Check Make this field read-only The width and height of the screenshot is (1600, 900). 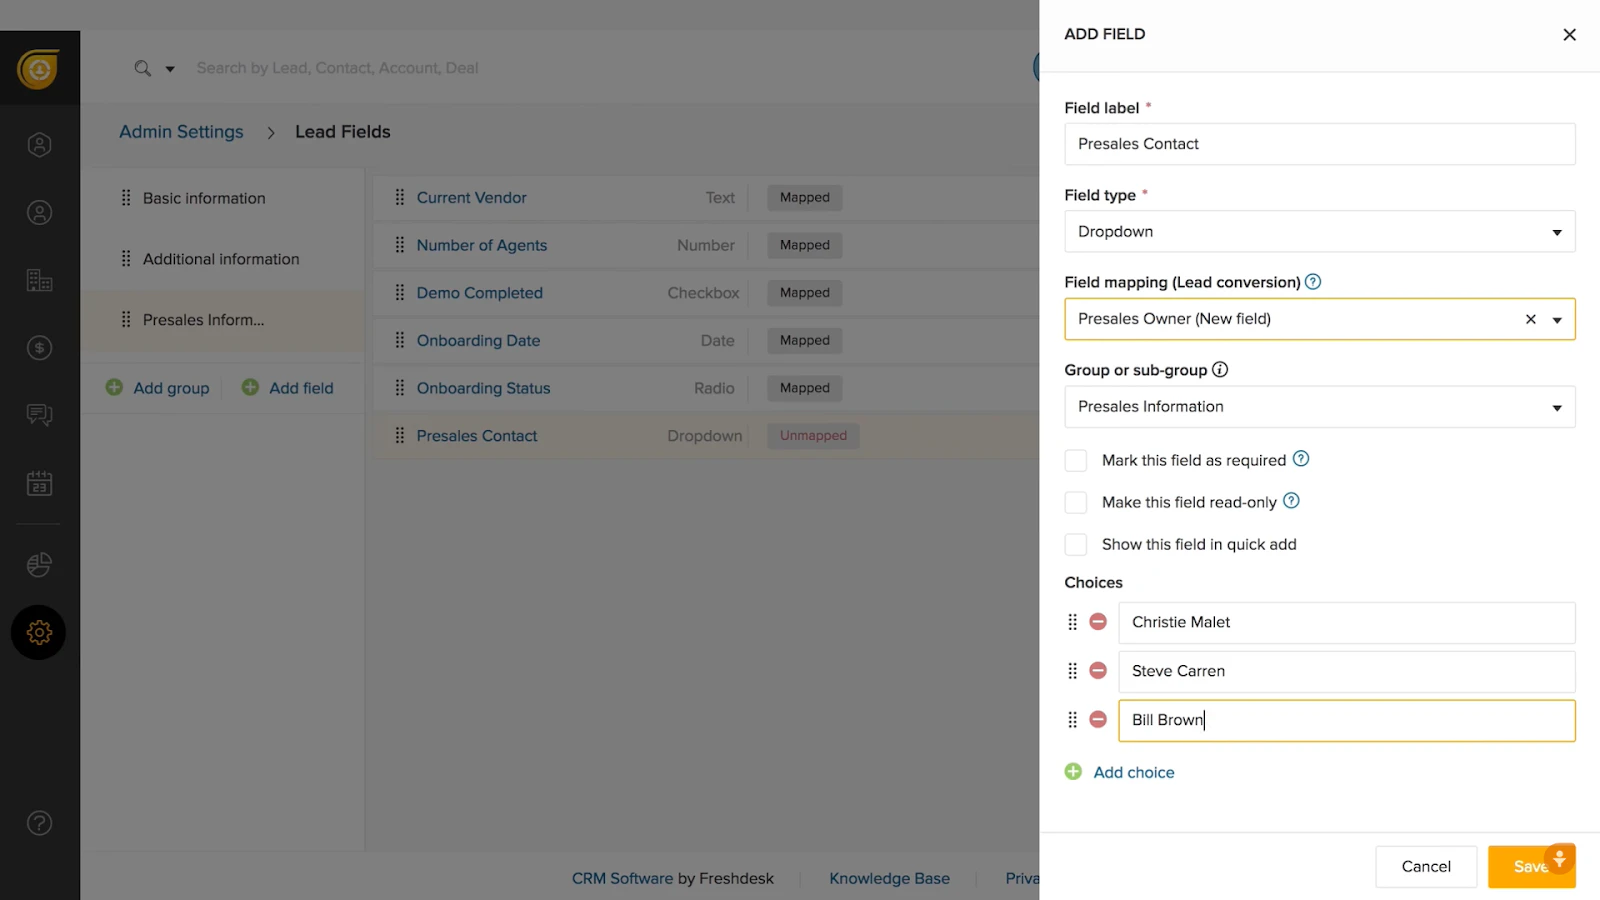[1076, 502]
